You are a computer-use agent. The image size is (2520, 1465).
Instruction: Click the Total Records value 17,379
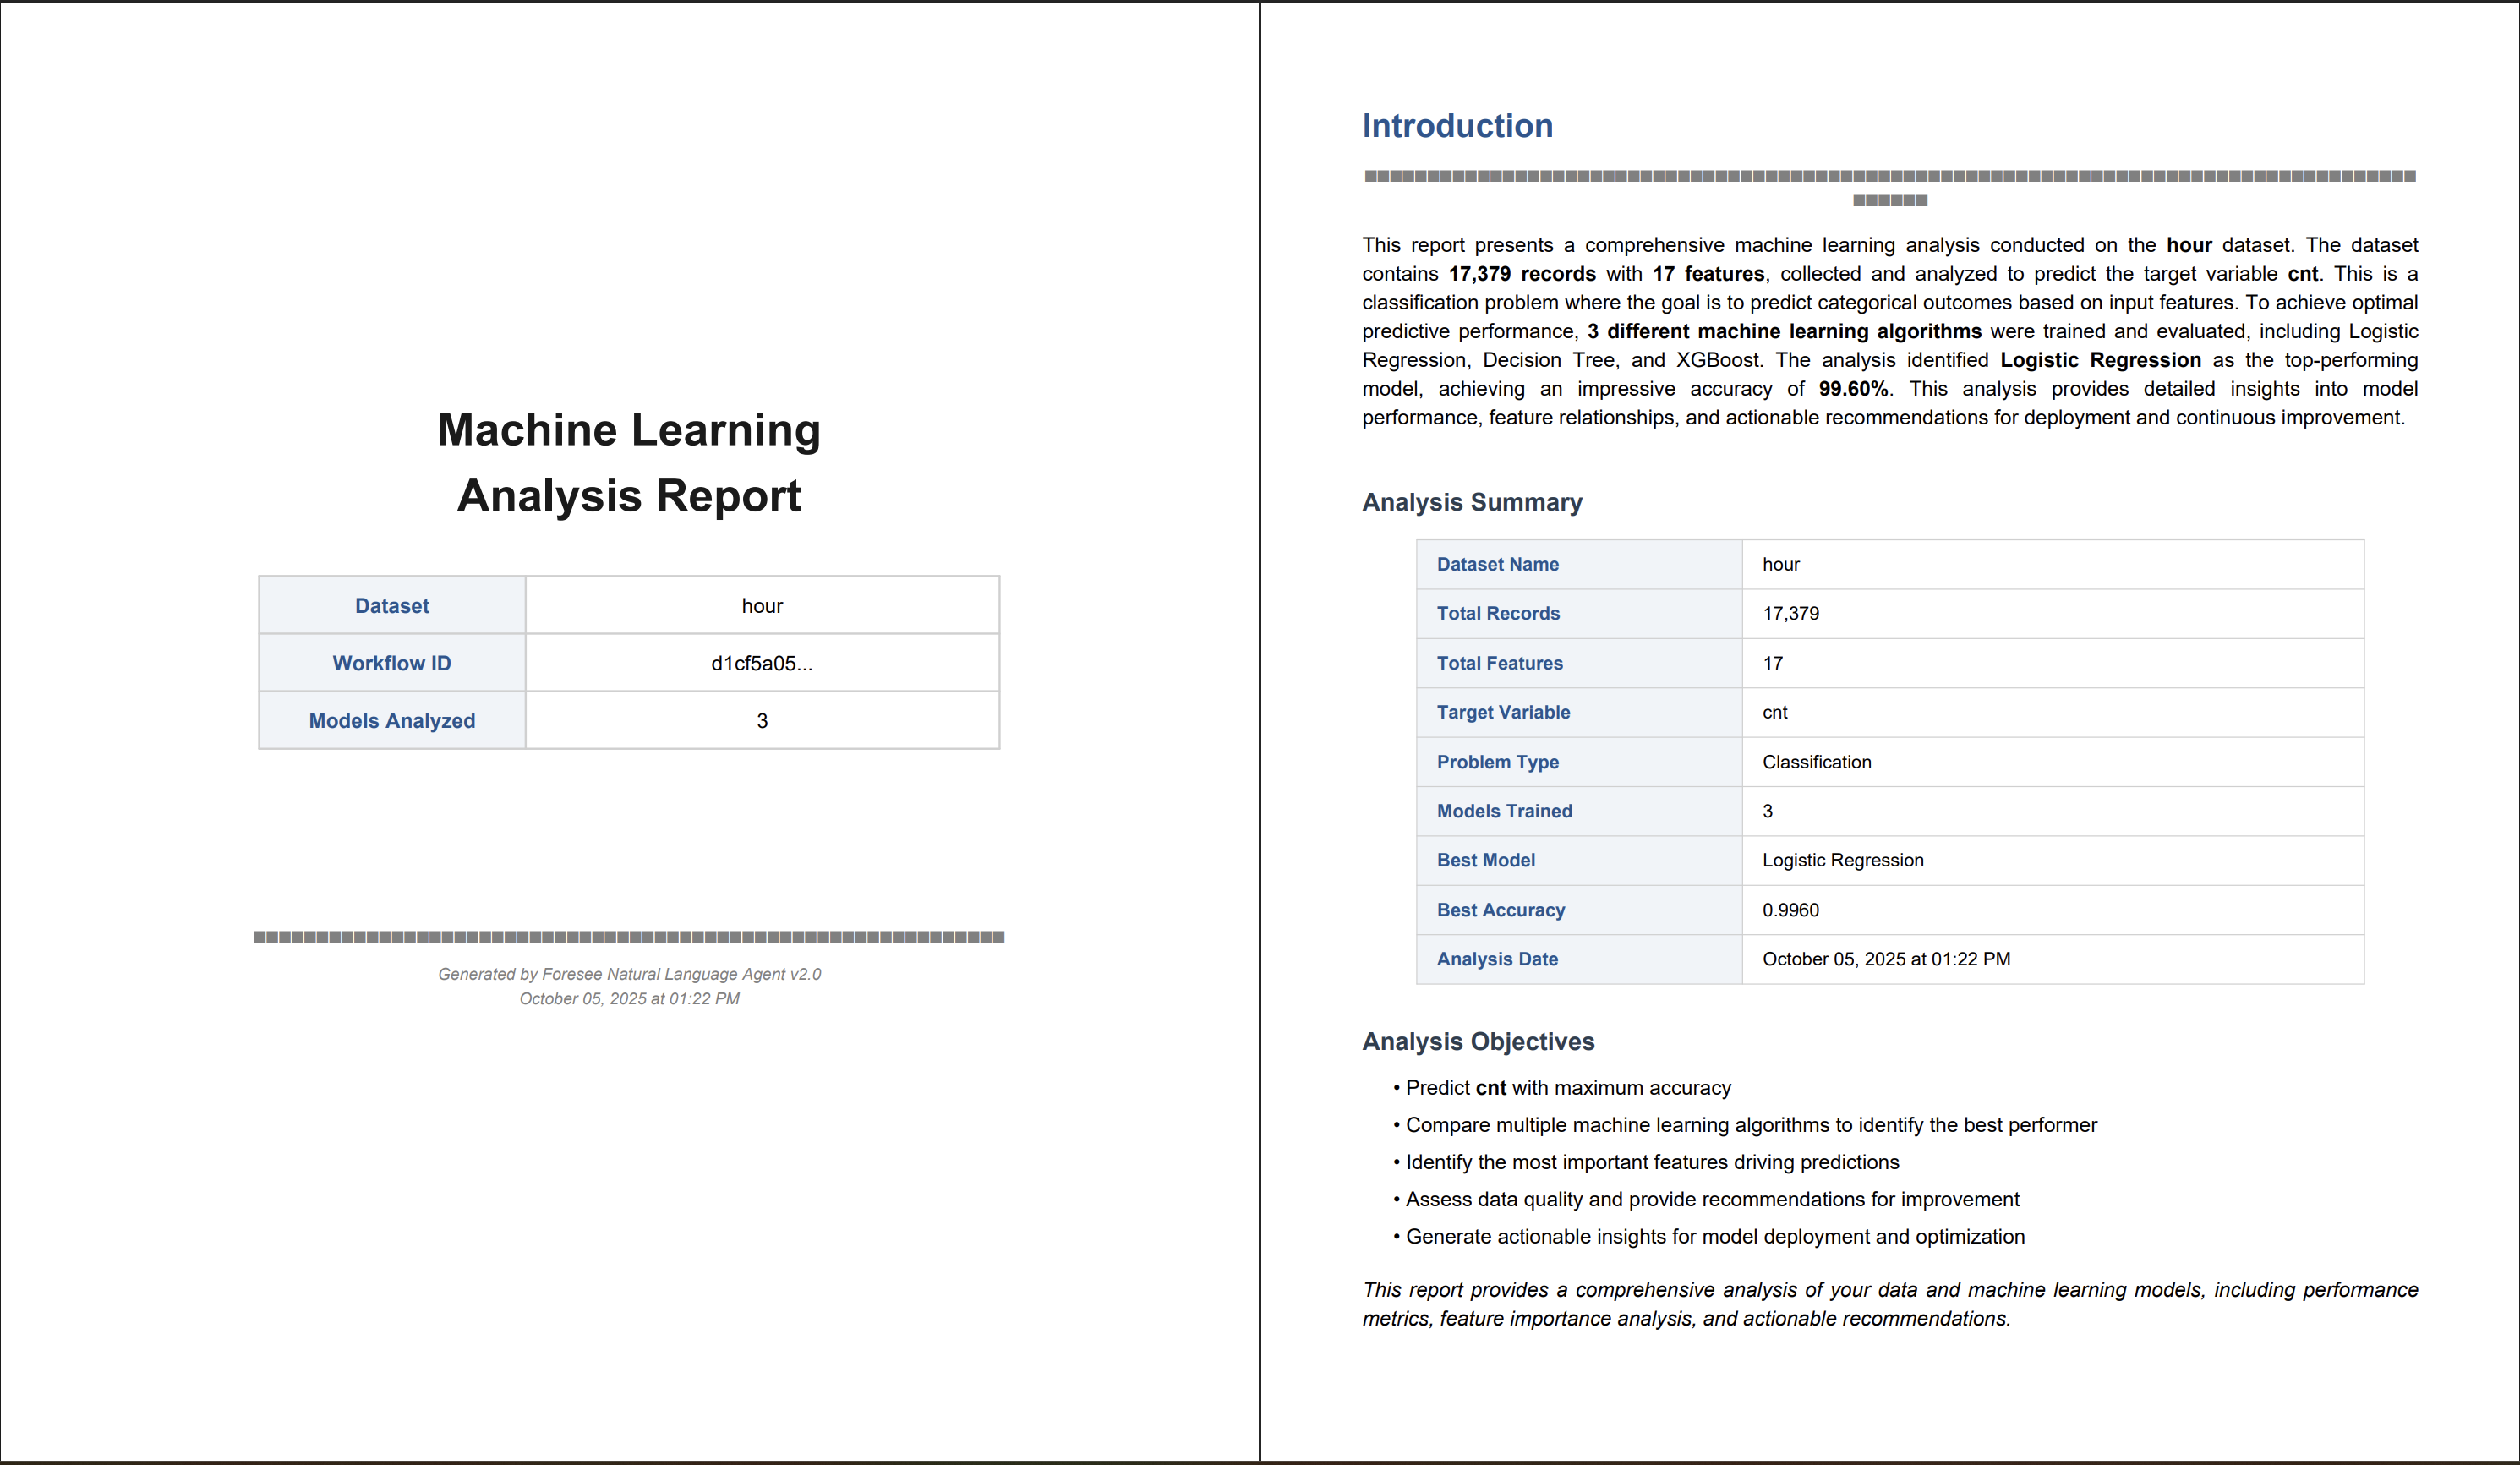(1790, 613)
